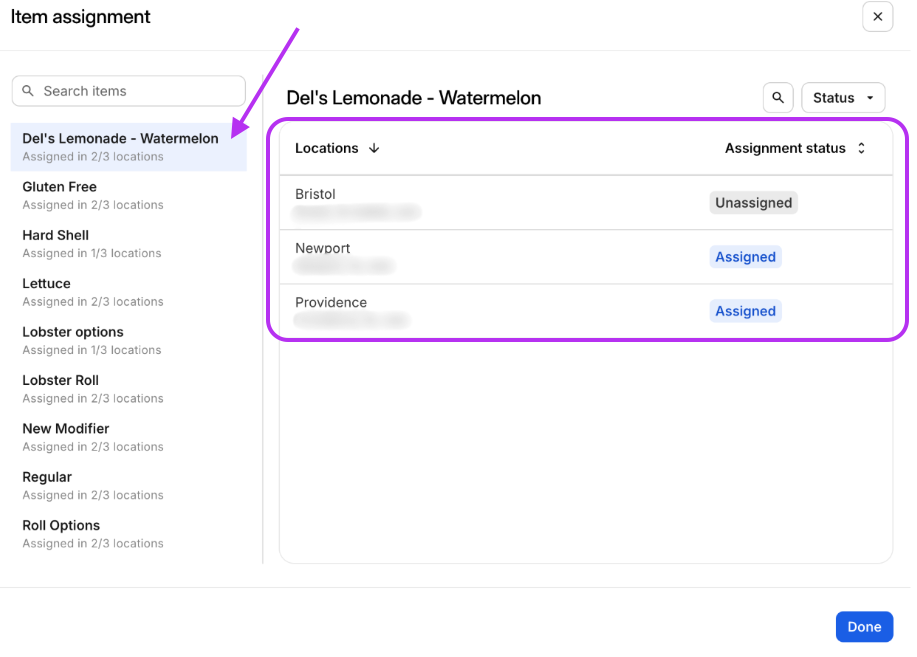Select the Lettuce item
Screen dimensions: 917x657
pos(129,292)
